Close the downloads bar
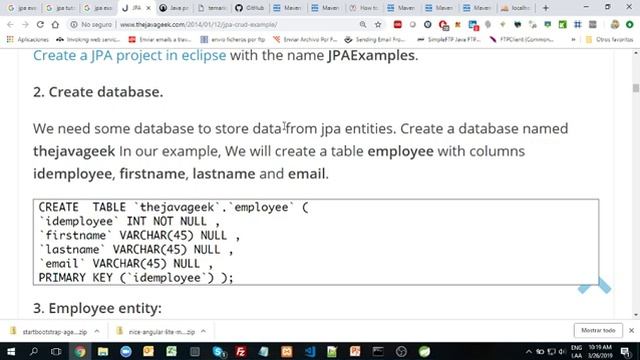Image resolution: width=640 pixels, height=360 pixels. pyautogui.click(x=631, y=330)
